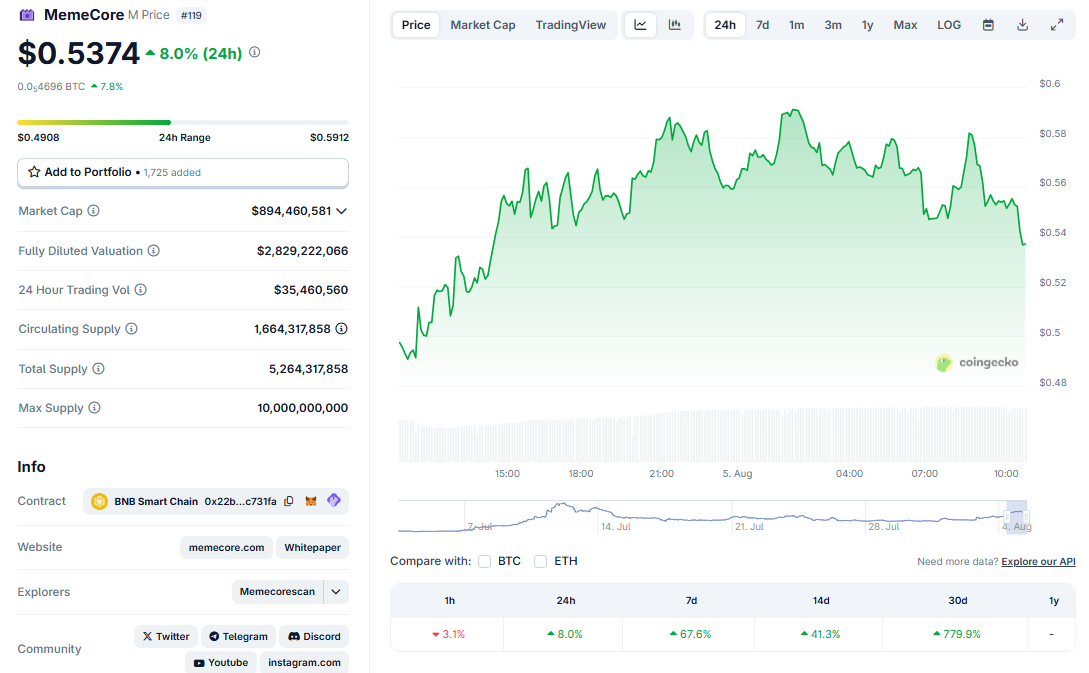This screenshot has height=673, width=1089.
Task: Click the info icon beside 1,664,317,858 value
Action: pos(342,329)
